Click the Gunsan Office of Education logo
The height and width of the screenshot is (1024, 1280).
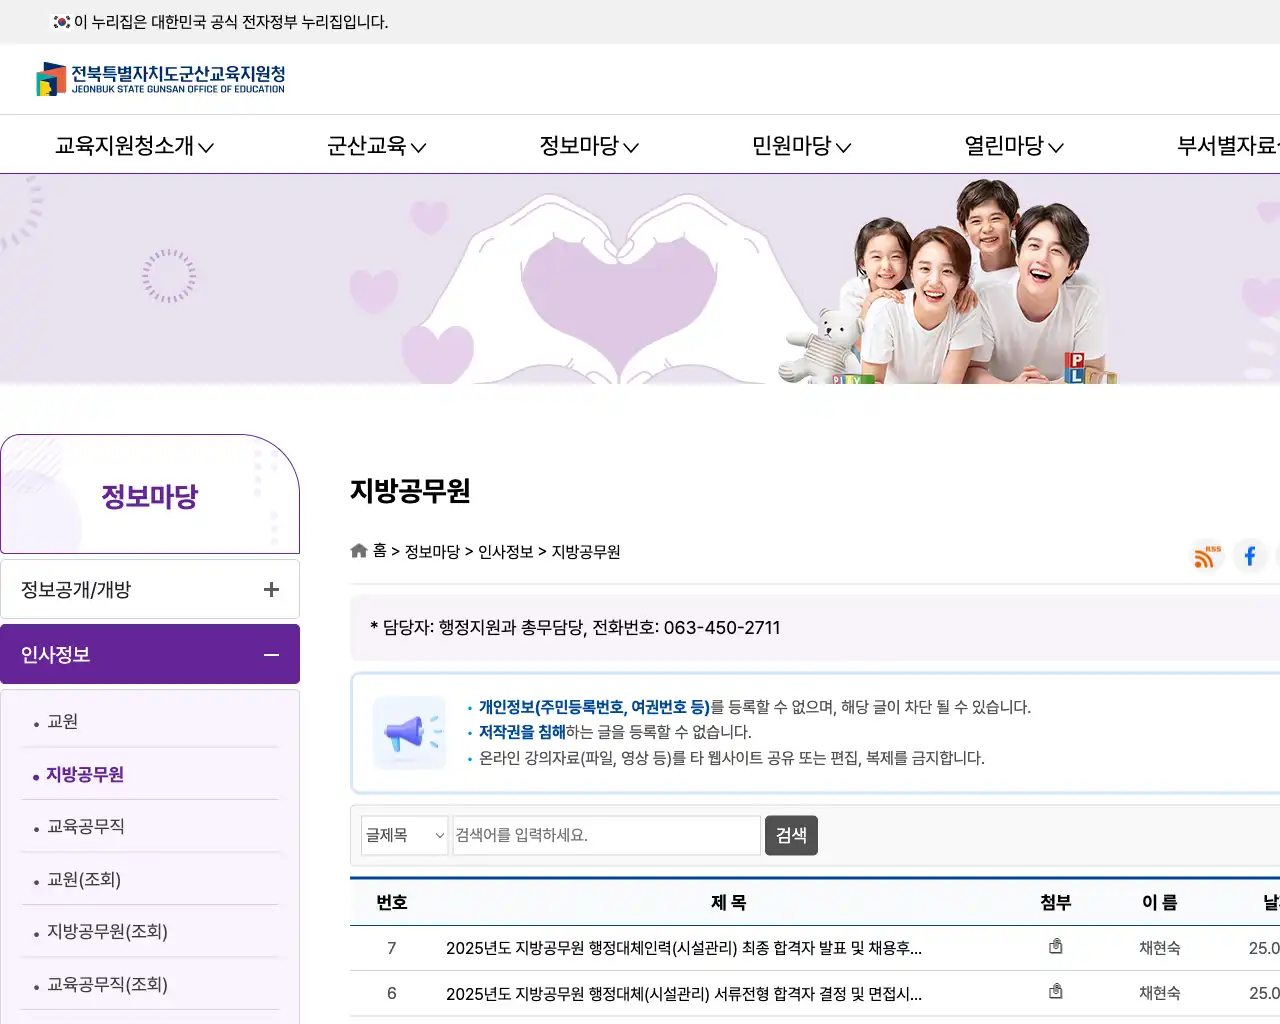pos(160,79)
